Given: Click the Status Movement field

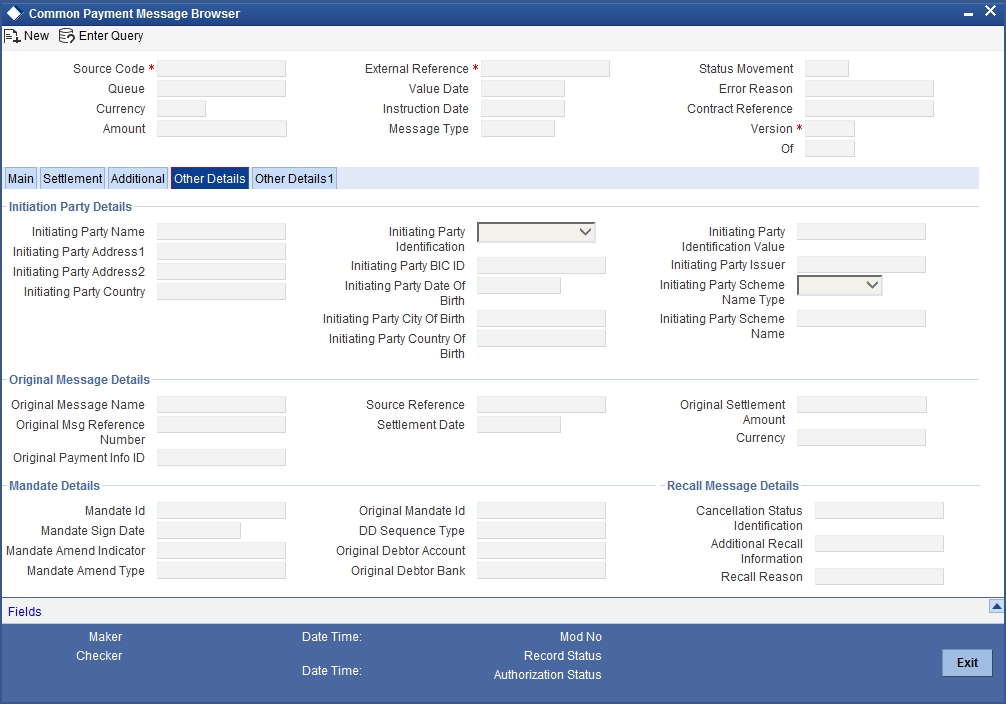Looking at the screenshot, I should pyautogui.click(x=827, y=69).
